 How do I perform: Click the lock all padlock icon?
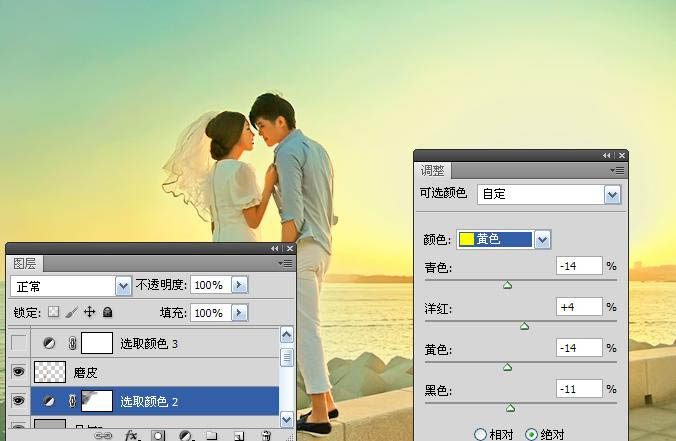click(107, 313)
